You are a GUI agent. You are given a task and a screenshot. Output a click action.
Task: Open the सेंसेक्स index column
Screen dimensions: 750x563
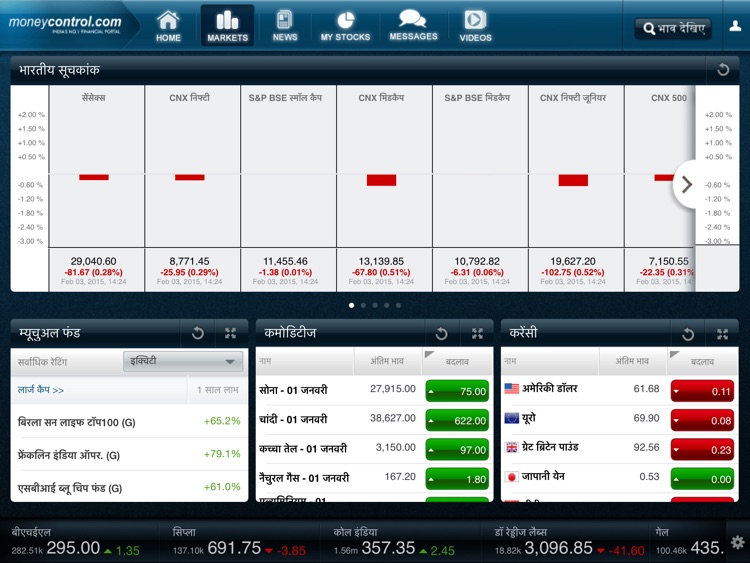click(96, 188)
